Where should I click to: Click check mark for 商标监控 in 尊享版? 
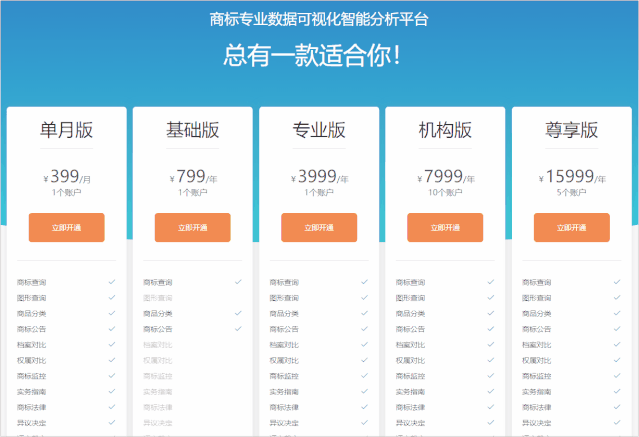tap(617, 375)
